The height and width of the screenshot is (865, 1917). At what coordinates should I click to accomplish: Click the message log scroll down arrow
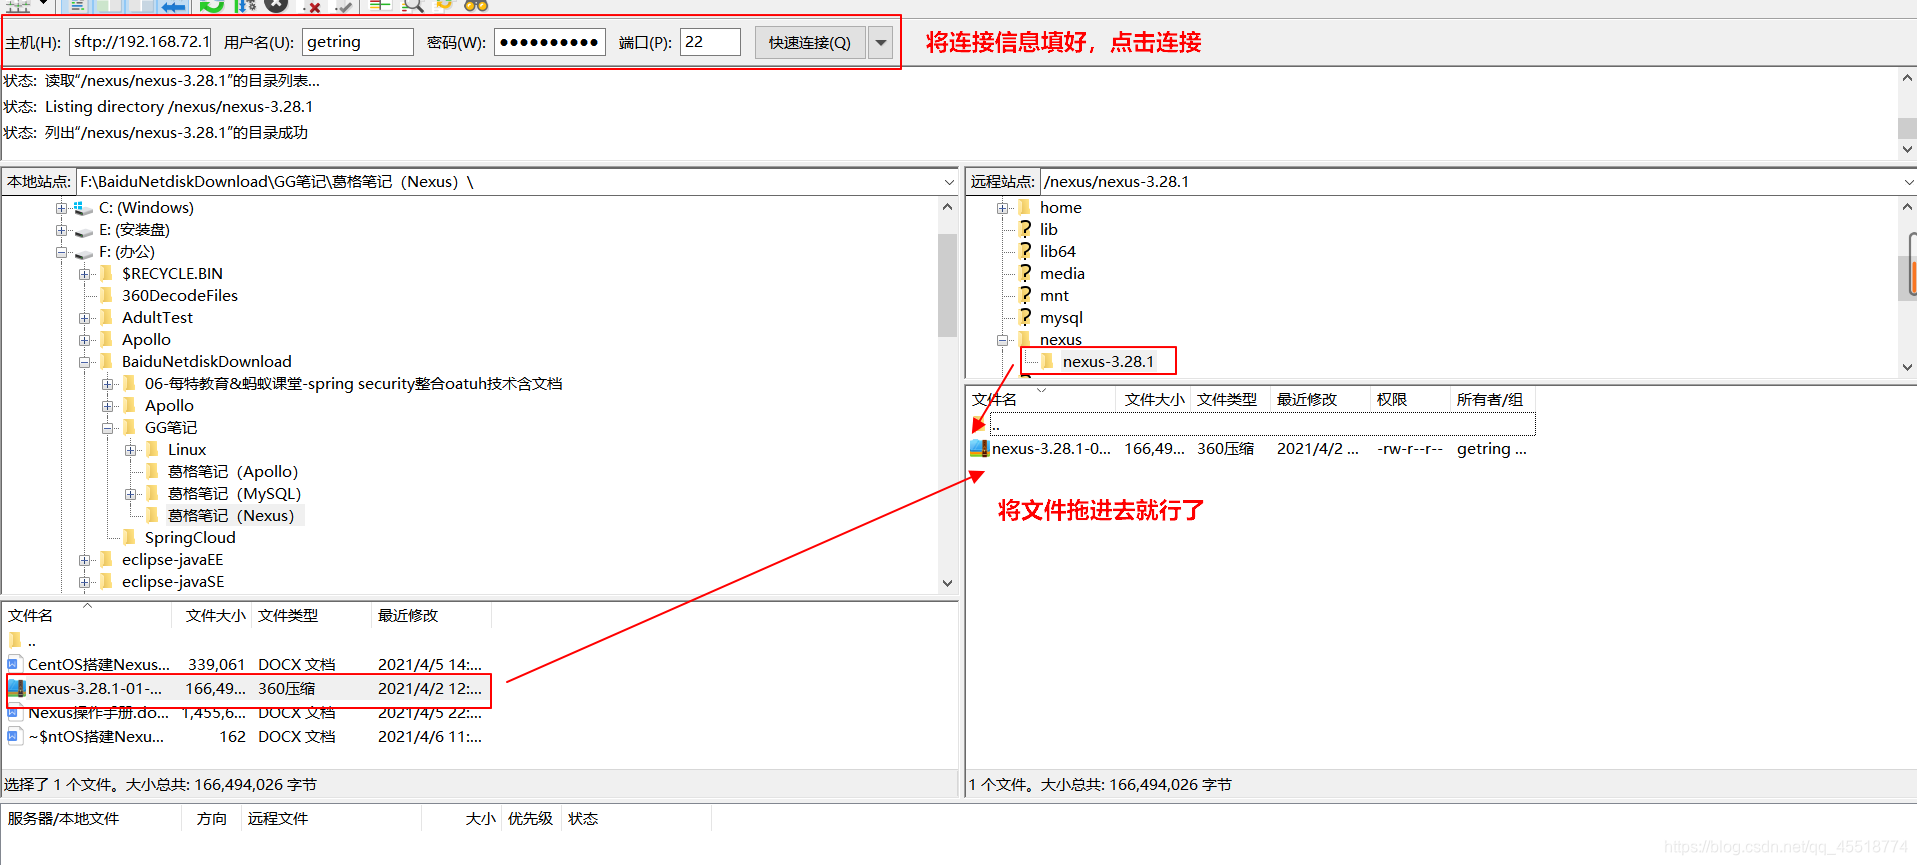1907,149
